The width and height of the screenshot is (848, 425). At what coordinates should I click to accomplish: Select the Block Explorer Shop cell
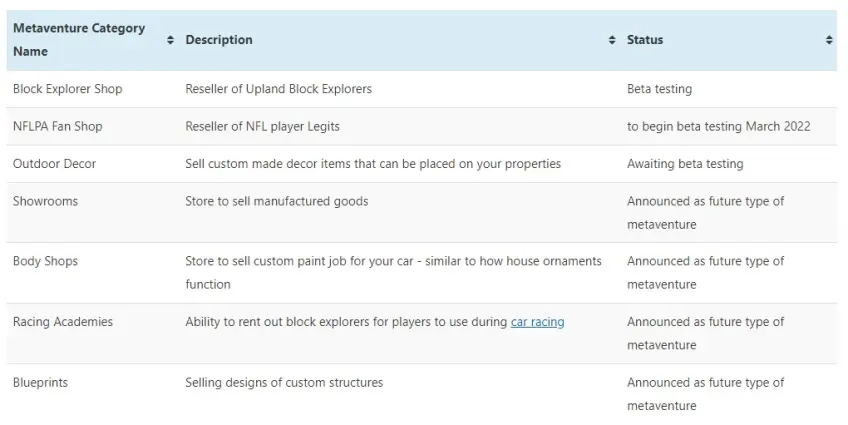(68, 89)
